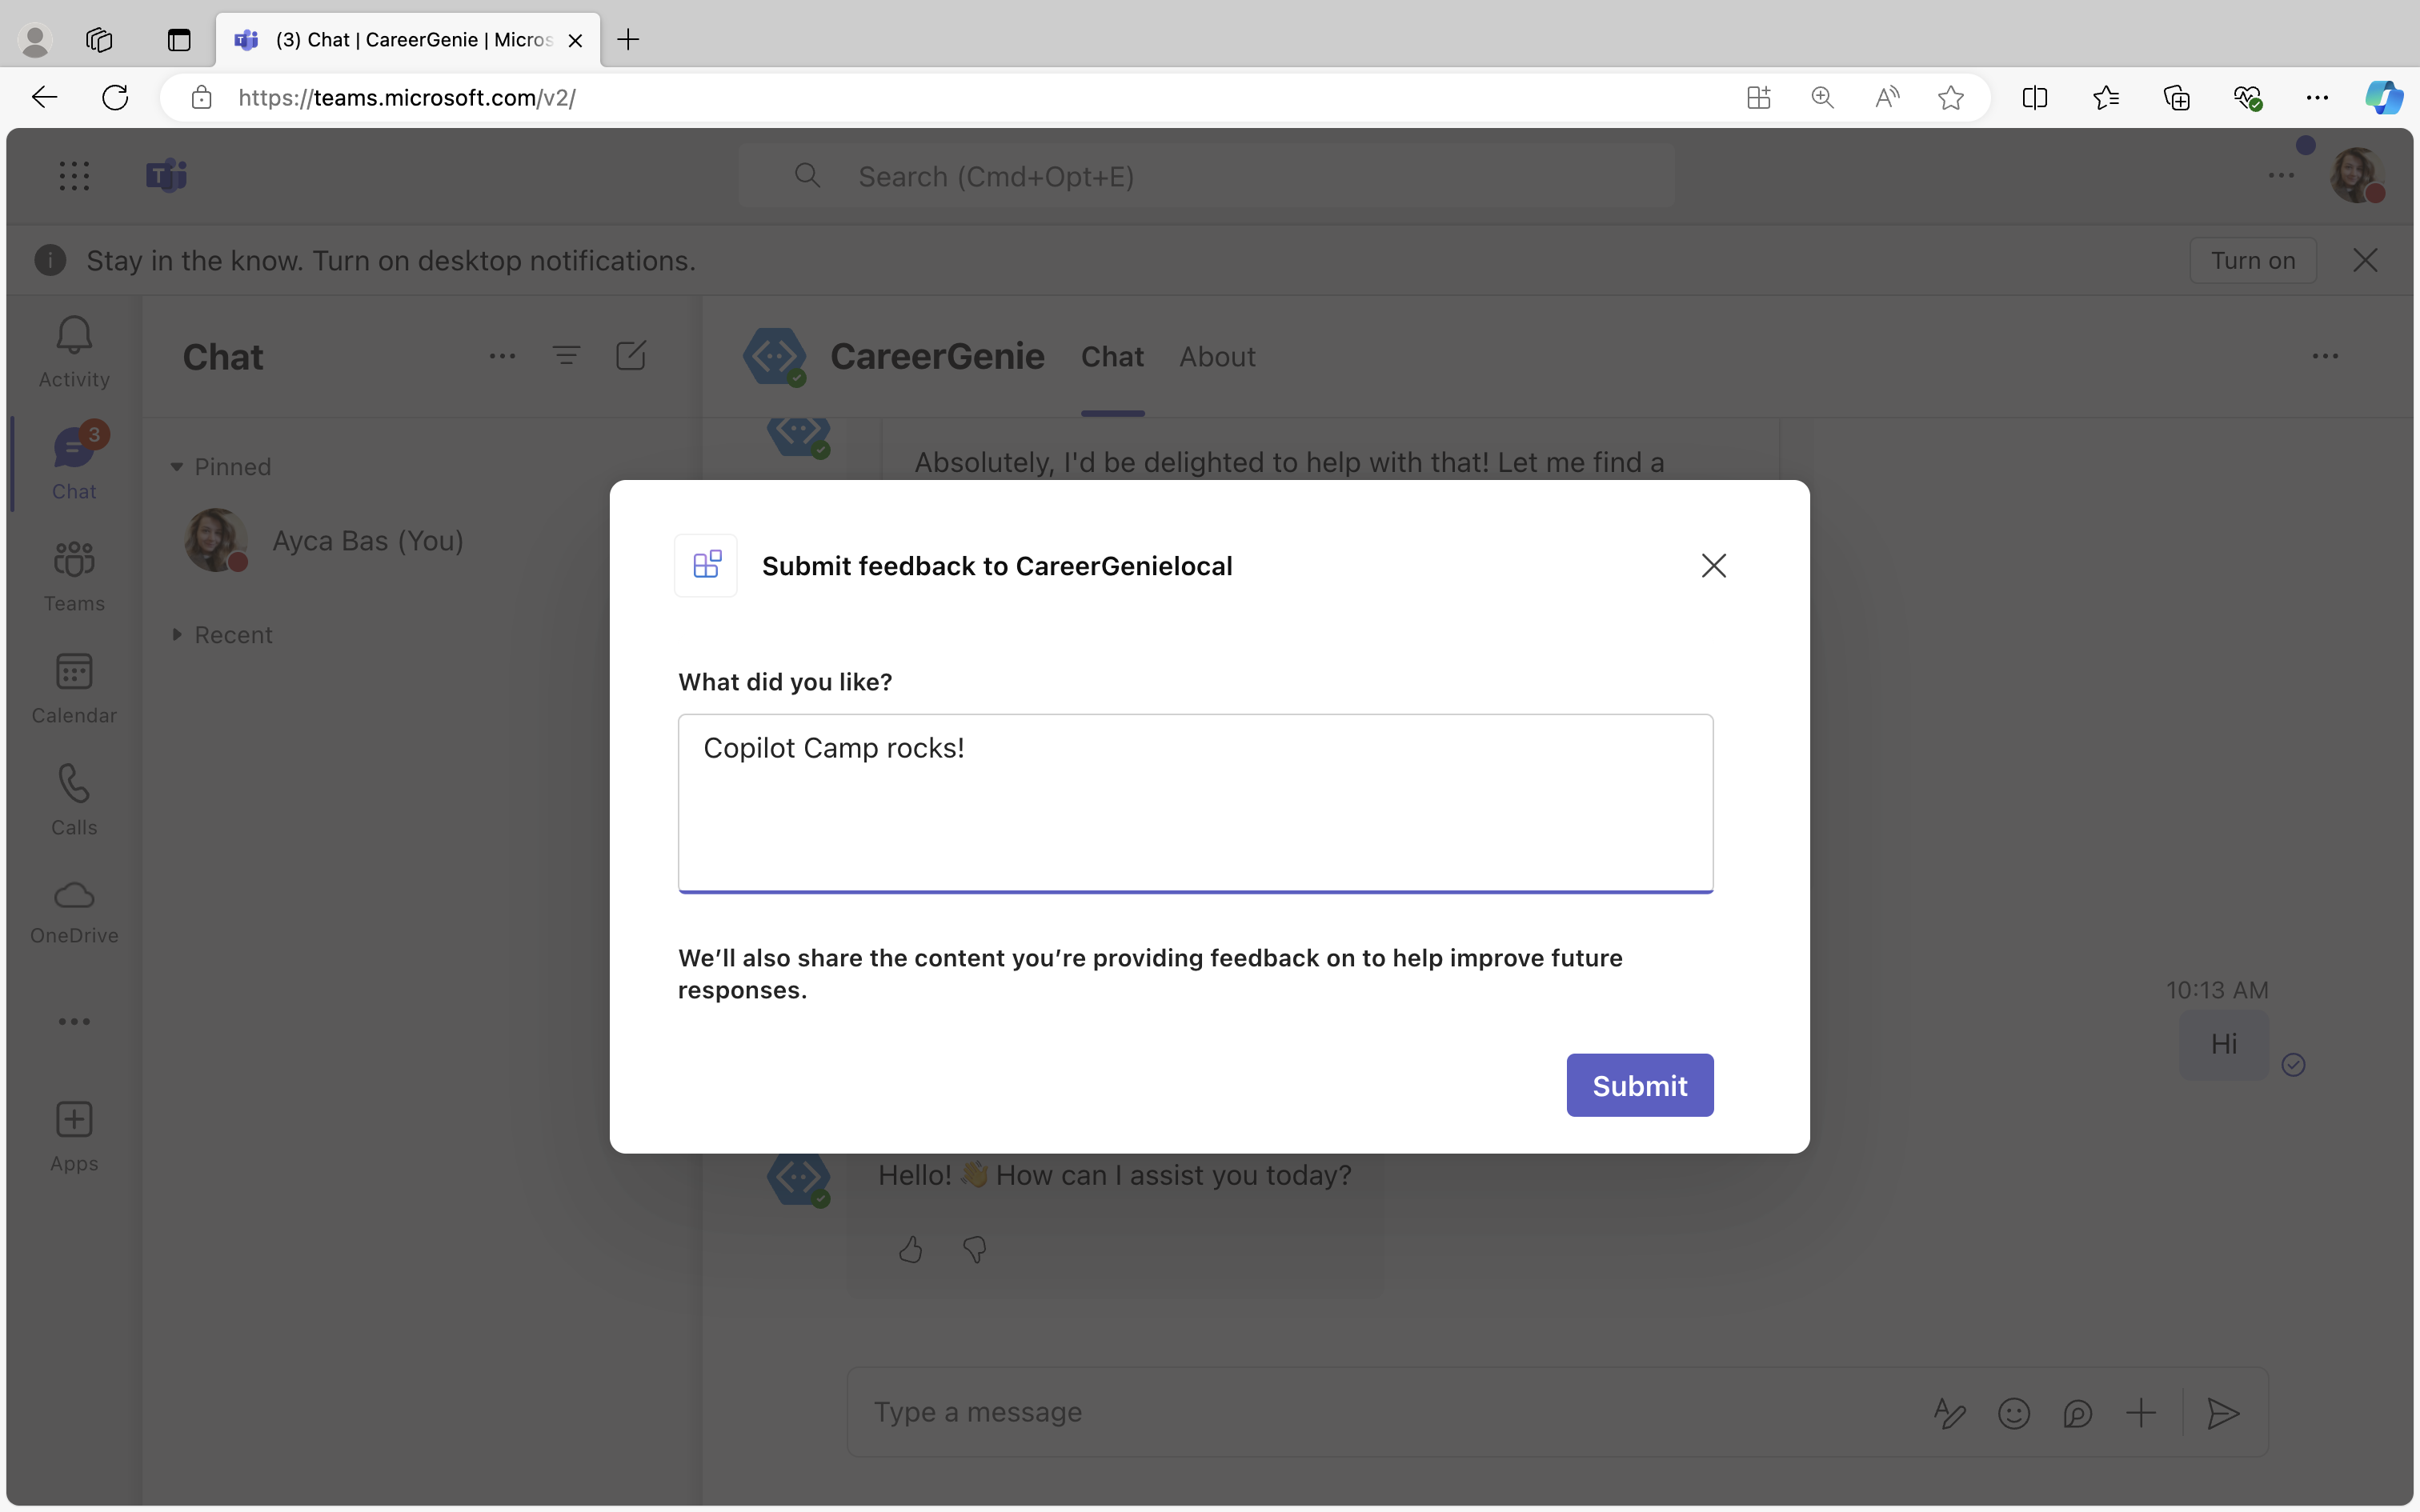Open browser Collections icon
Image resolution: width=2420 pixels, height=1512 pixels.
click(x=2176, y=97)
